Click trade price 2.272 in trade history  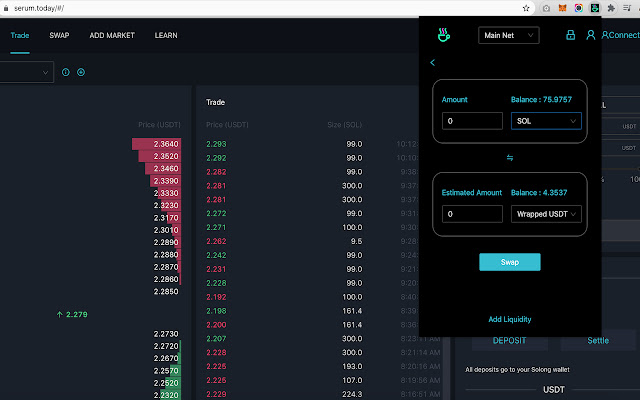(x=216, y=213)
